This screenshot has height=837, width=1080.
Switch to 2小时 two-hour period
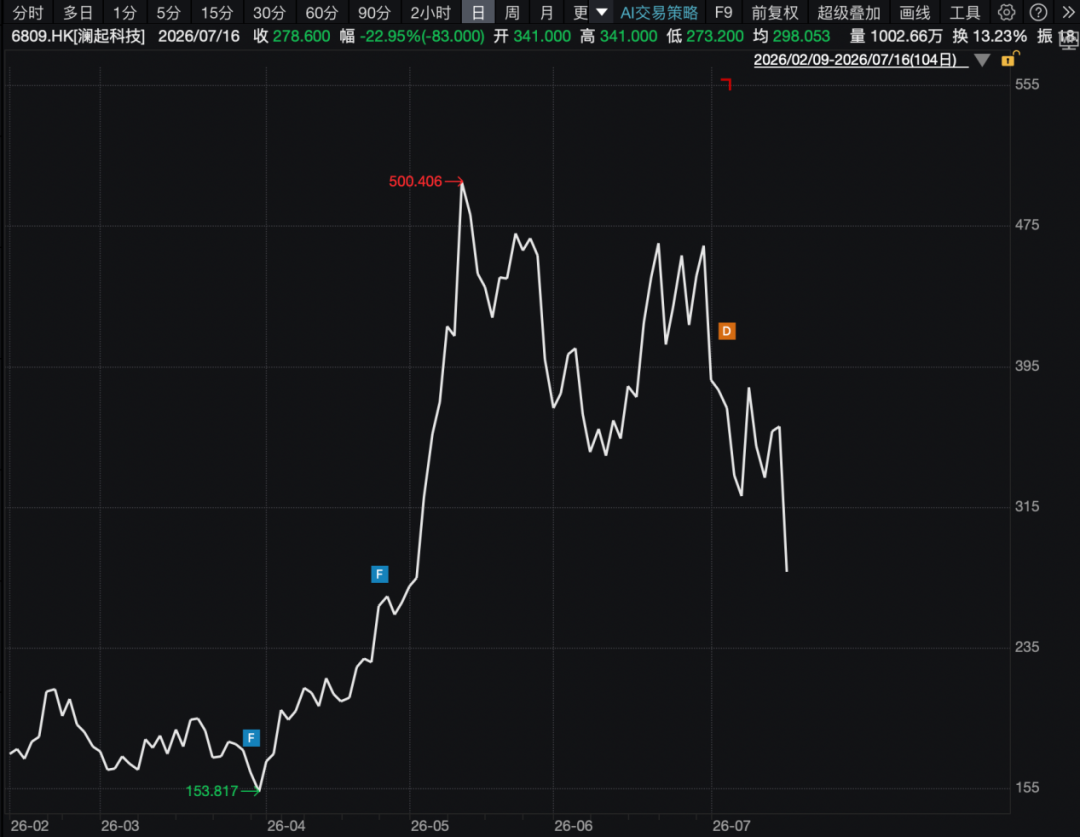tap(430, 12)
